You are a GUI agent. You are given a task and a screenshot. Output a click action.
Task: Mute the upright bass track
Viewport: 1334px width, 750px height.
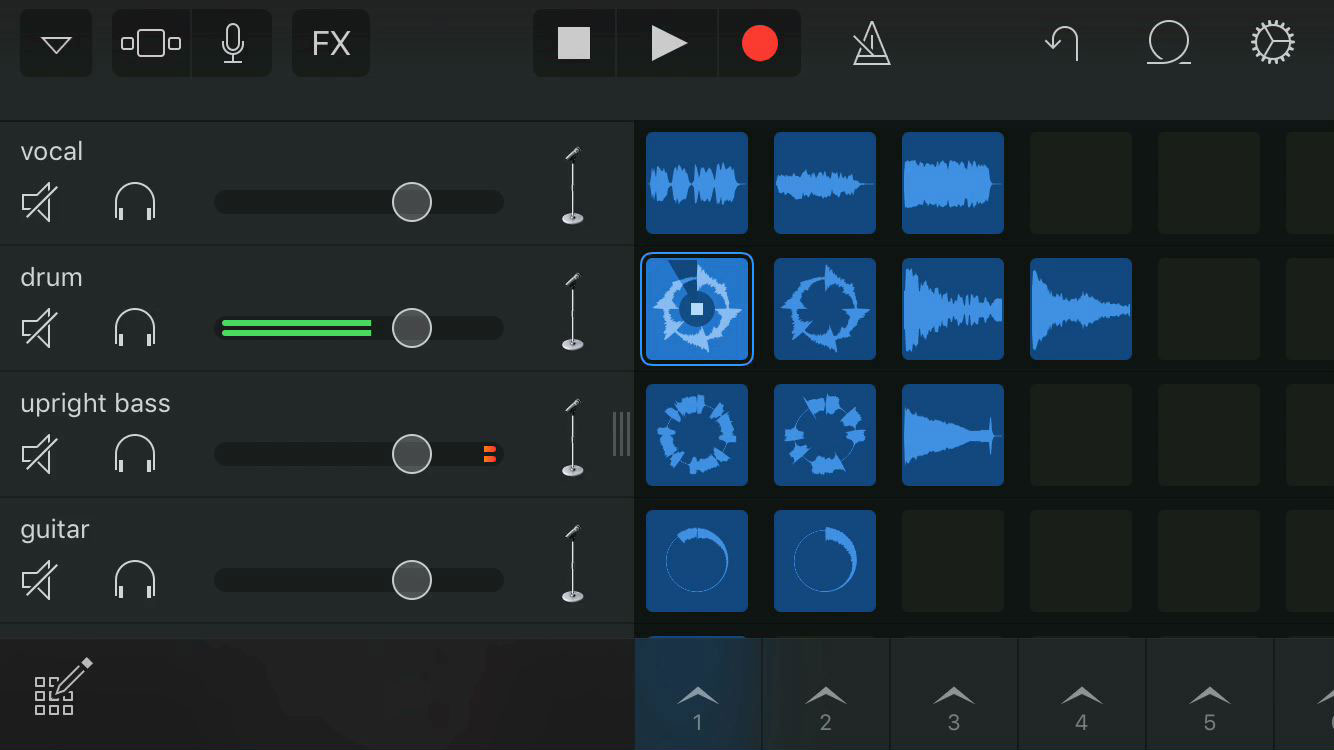click(x=38, y=455)
